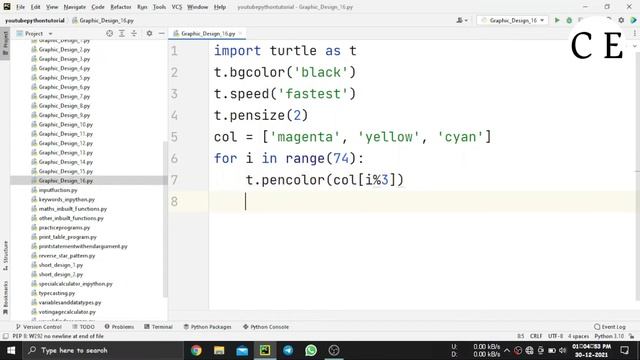The height and width of the screenshot is (360, 640).
Task: Open the TODO tool window
Action: (84, 327)
